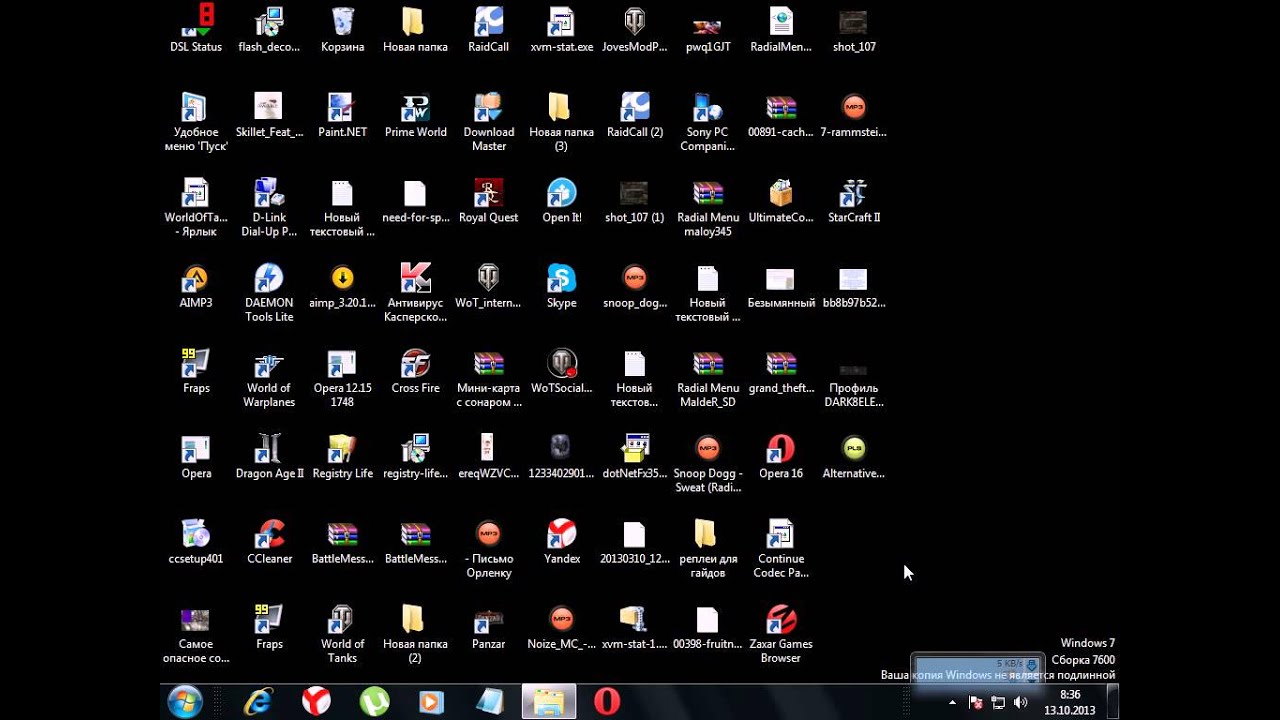Open the Удобное меню 'Пуск' shortcut
1280x720 pixels.
(x=196, y=122)
